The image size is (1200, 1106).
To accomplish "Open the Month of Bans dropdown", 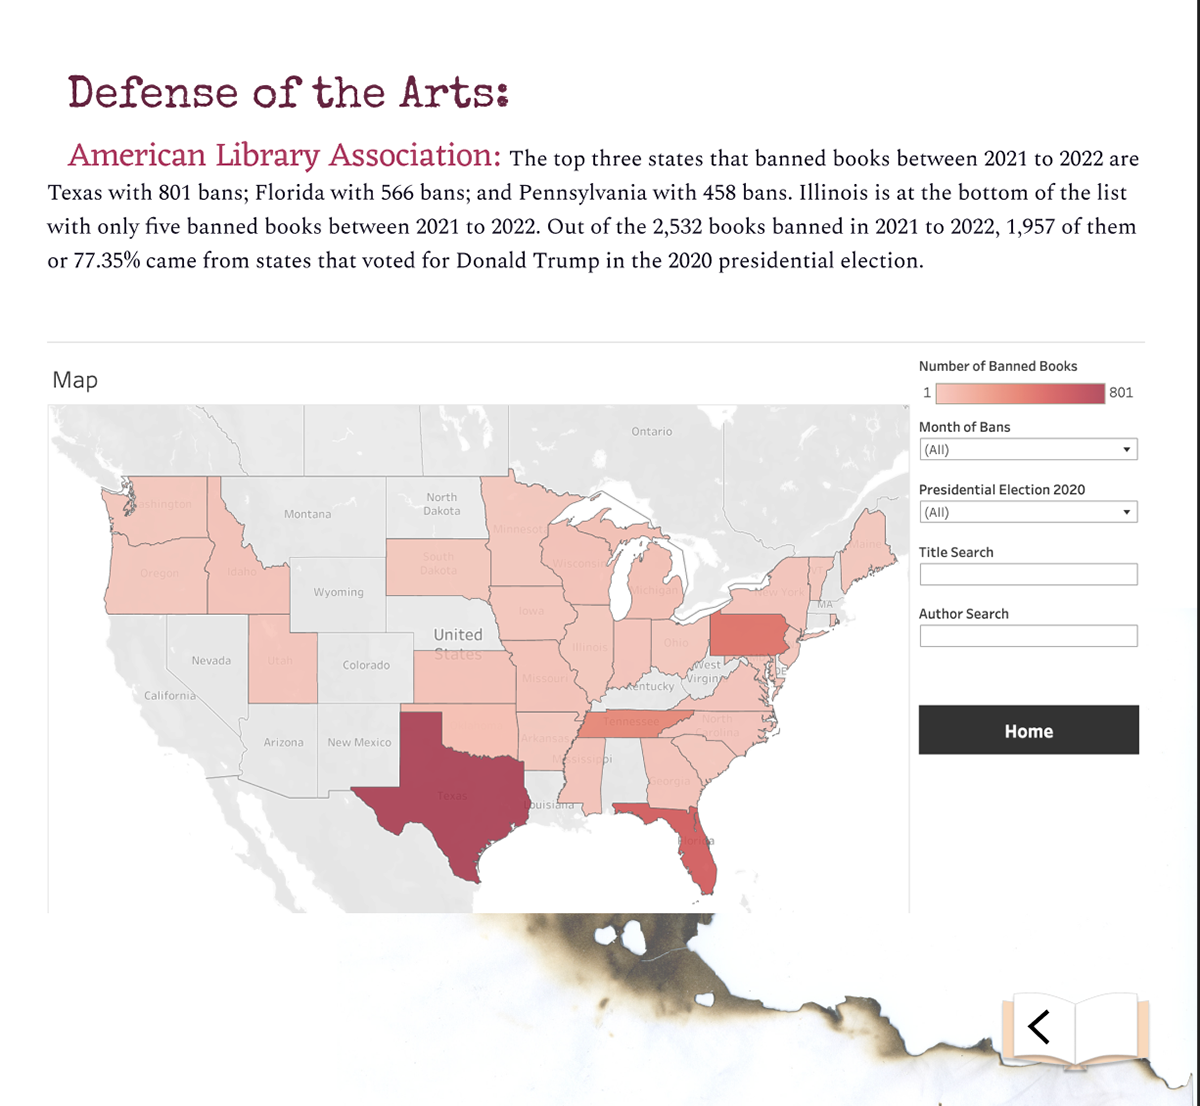I will click(1028, 450).
